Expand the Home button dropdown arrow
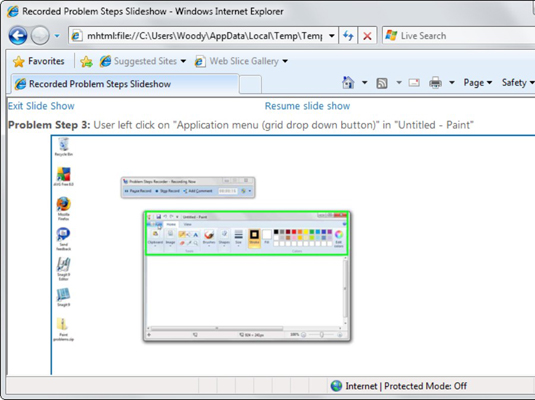 (364, 83)
